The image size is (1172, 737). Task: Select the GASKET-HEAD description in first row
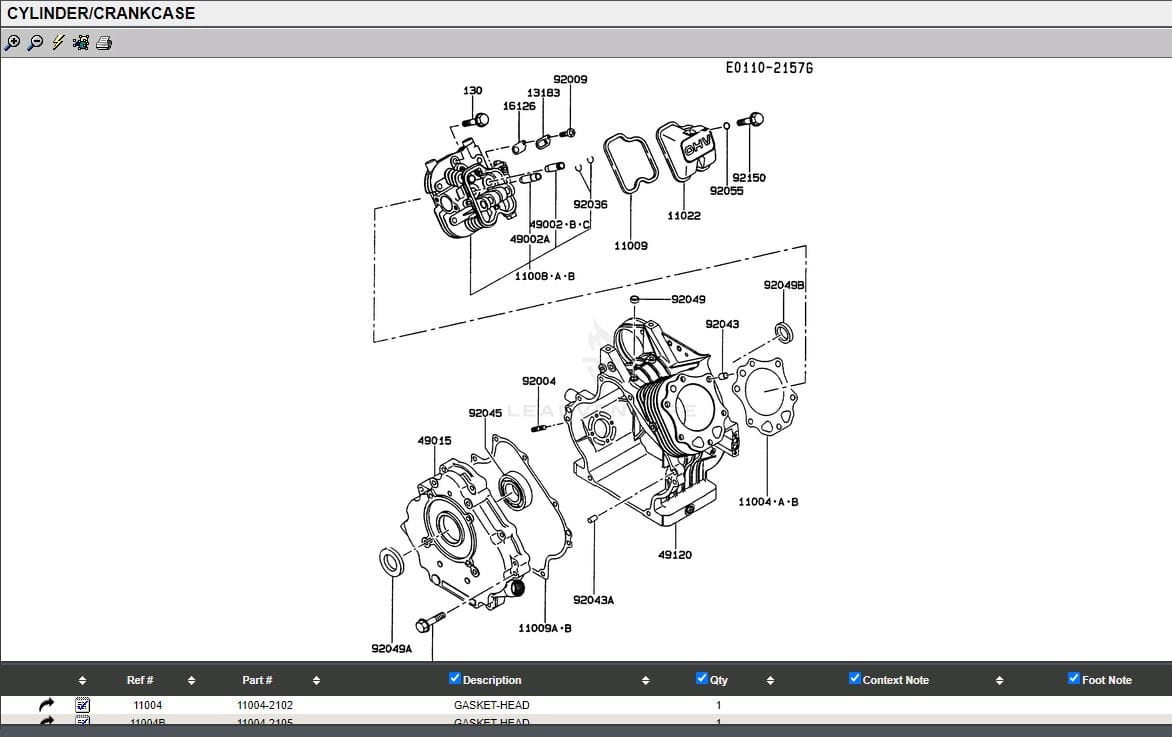point(492,705)
